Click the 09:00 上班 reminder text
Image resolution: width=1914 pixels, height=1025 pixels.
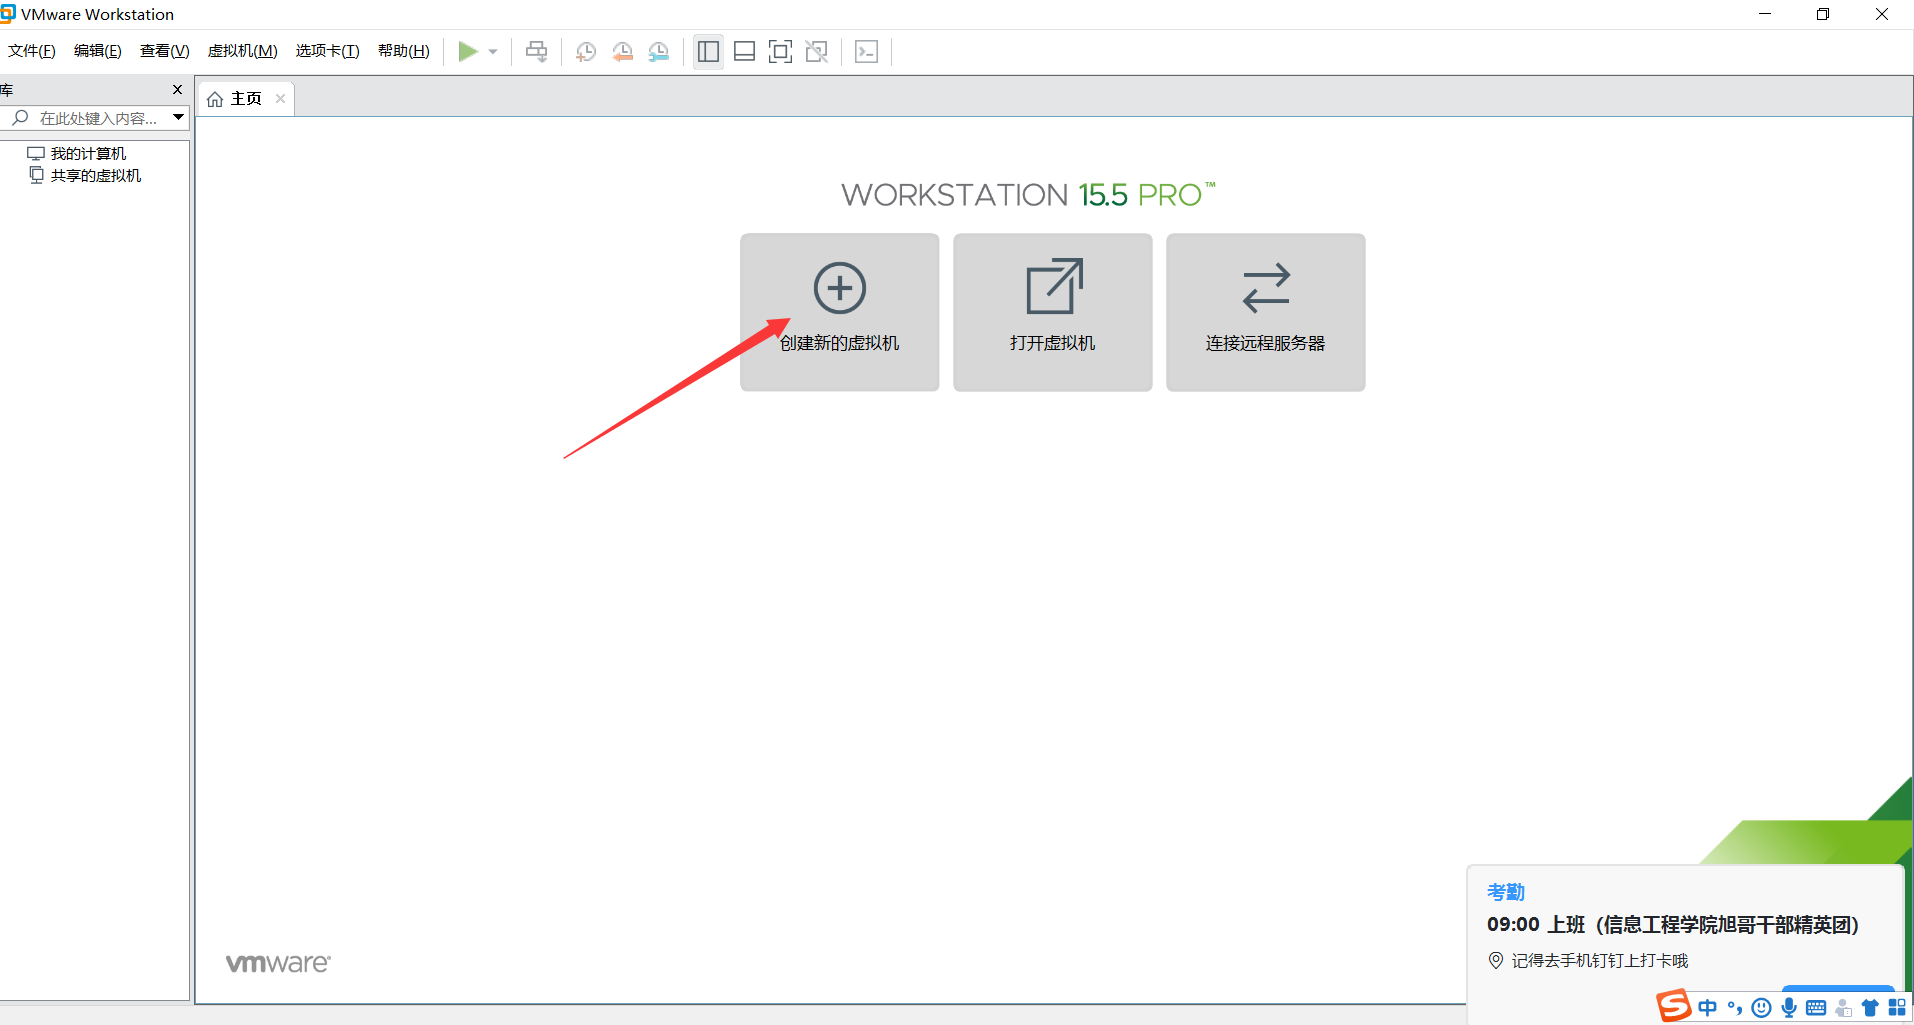tap(1673, 925)
